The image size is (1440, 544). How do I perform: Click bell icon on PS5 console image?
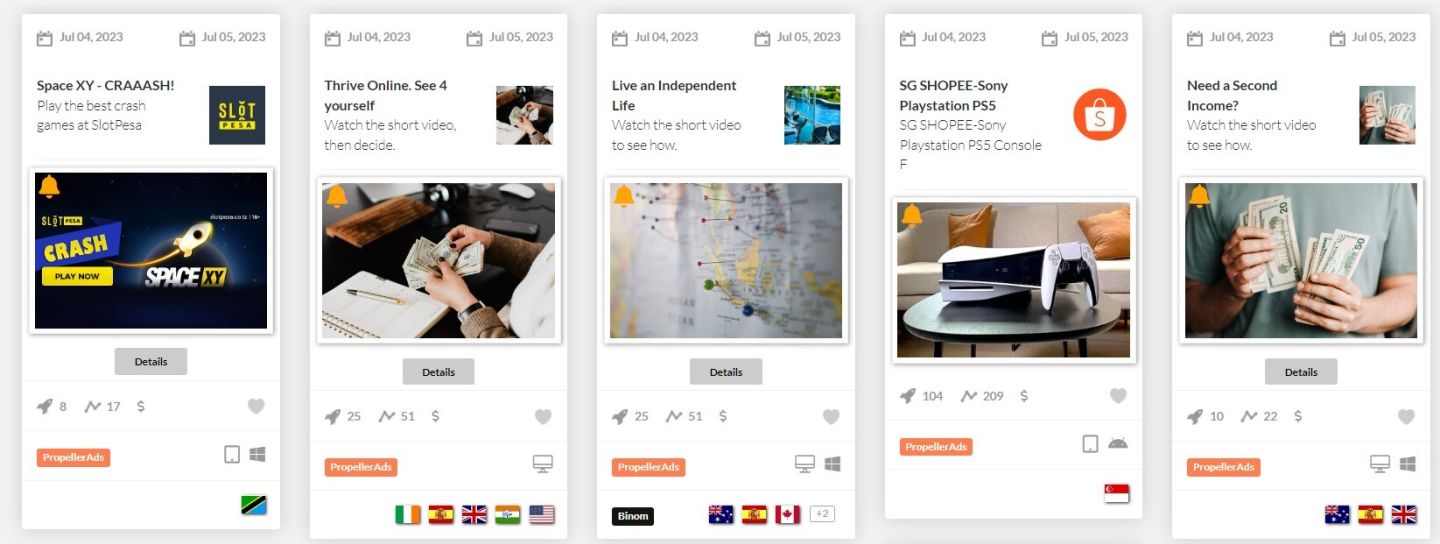point(911,215)
